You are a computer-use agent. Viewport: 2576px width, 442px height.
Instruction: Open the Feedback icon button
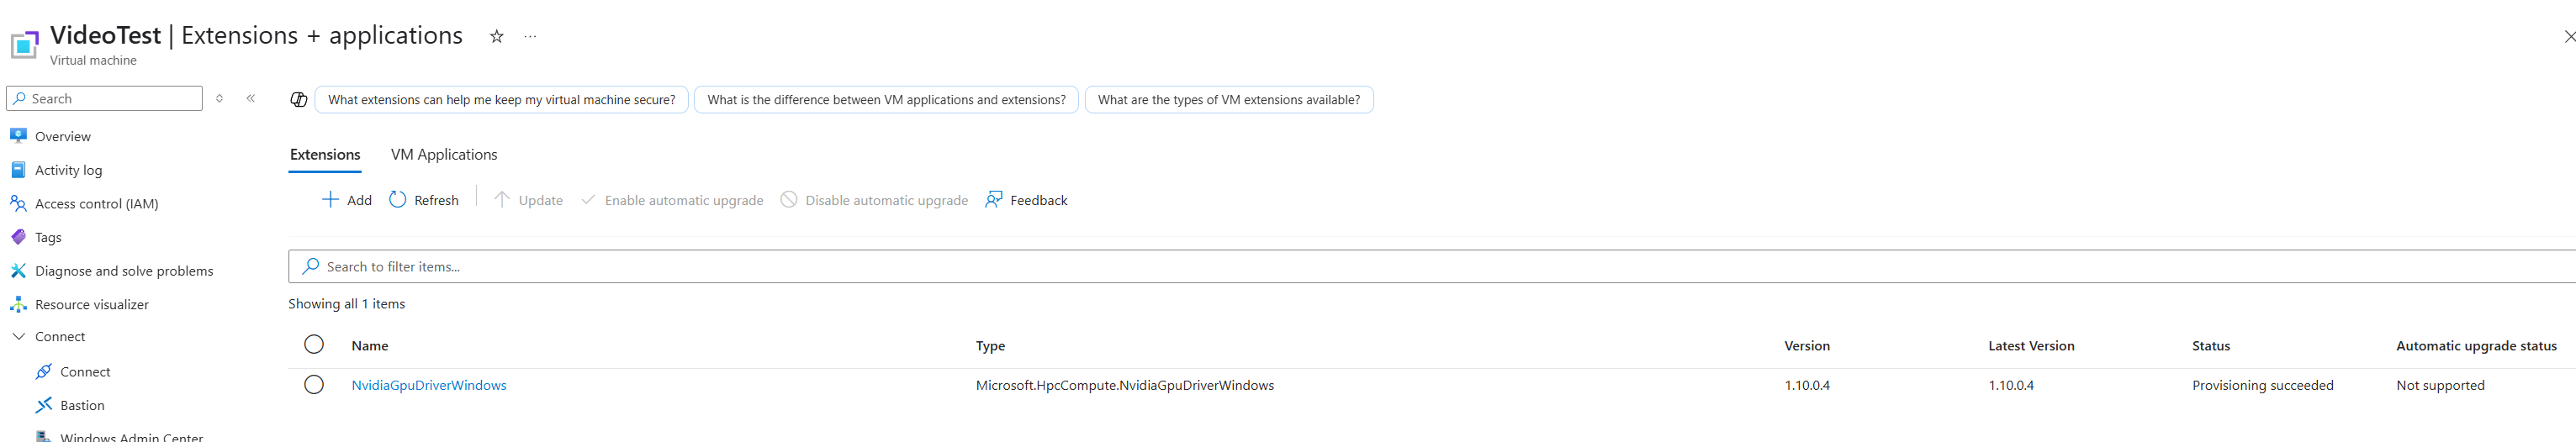point(993,199)
